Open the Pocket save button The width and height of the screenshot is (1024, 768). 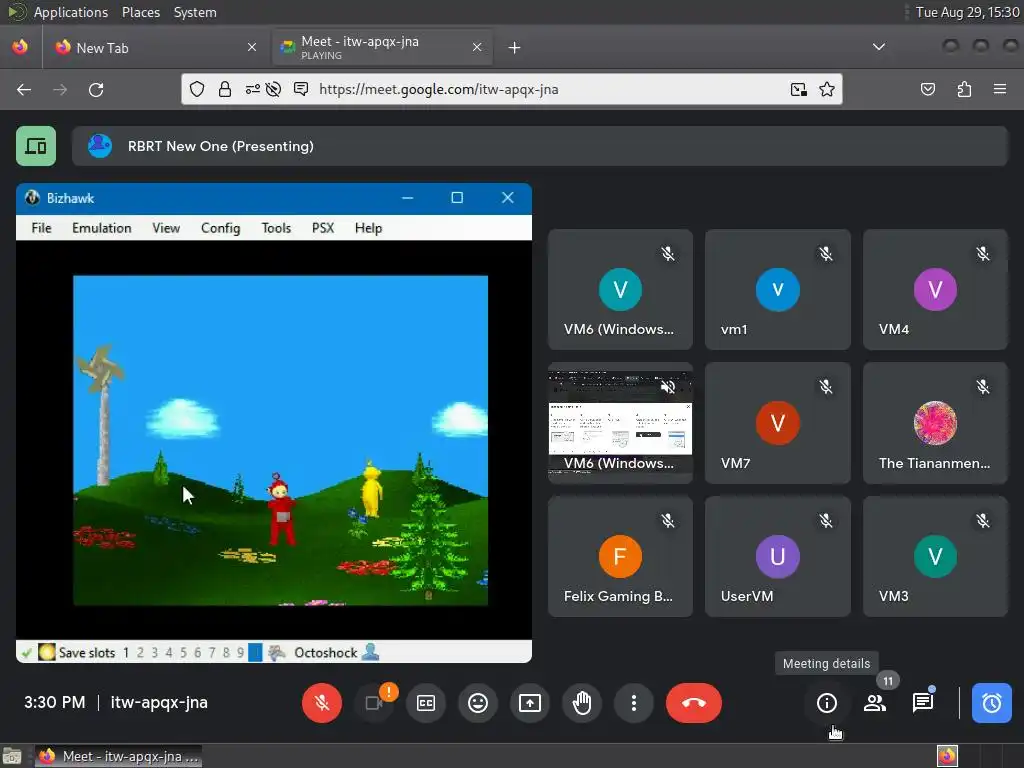pos(927,89)
